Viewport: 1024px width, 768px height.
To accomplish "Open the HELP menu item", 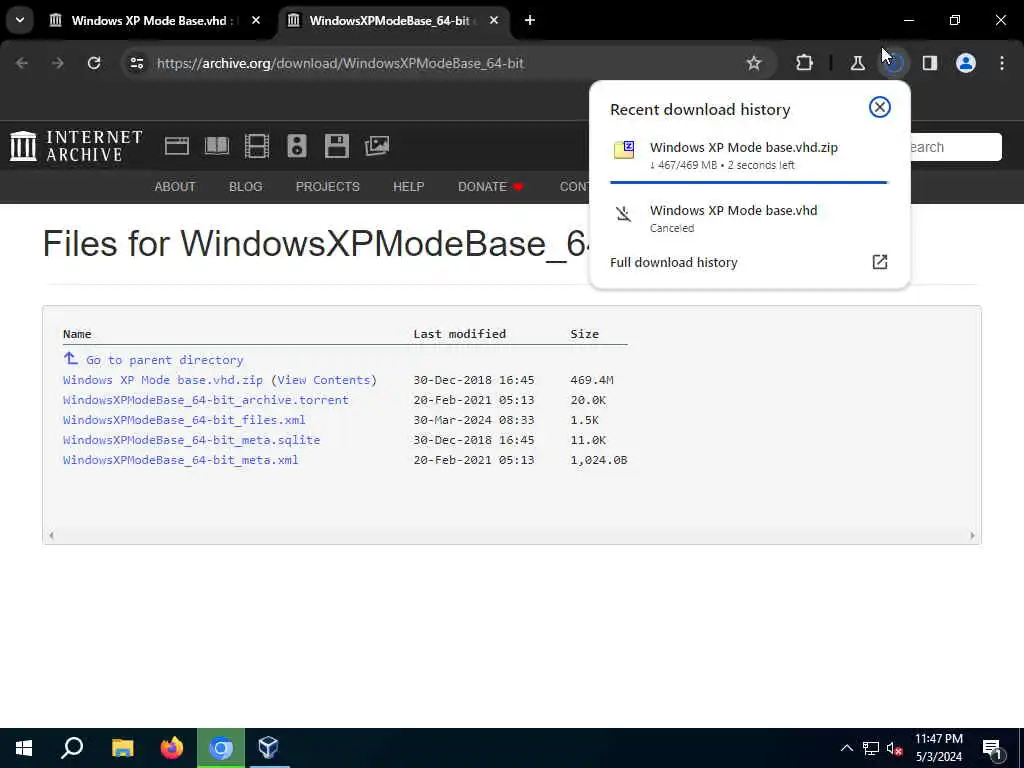I will (408, 187).
